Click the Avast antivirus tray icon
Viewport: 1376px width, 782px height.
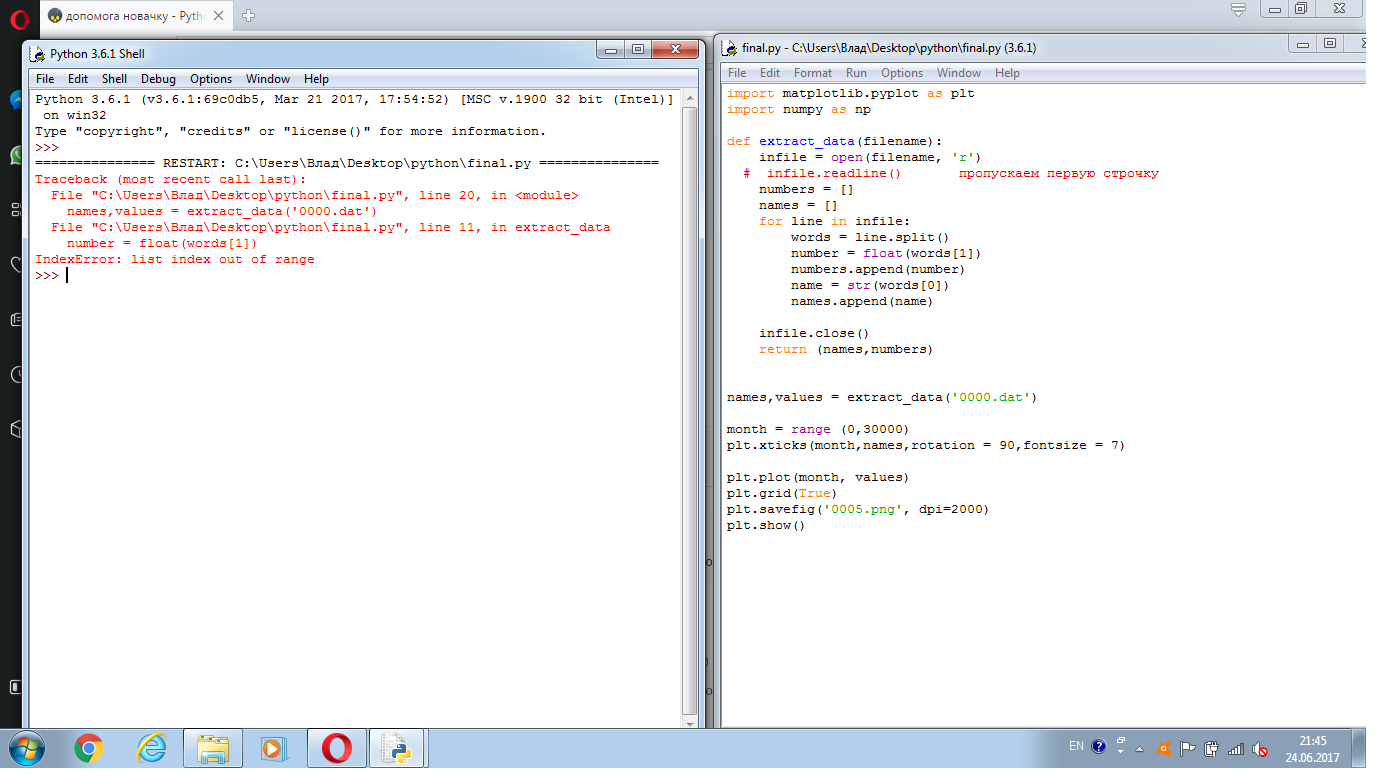pos(1163,748)
